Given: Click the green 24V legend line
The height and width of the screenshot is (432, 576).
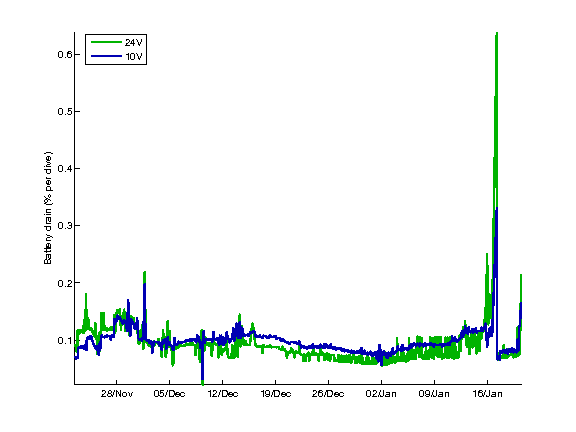Looking at the screenshot, I should tap(106, 42).
